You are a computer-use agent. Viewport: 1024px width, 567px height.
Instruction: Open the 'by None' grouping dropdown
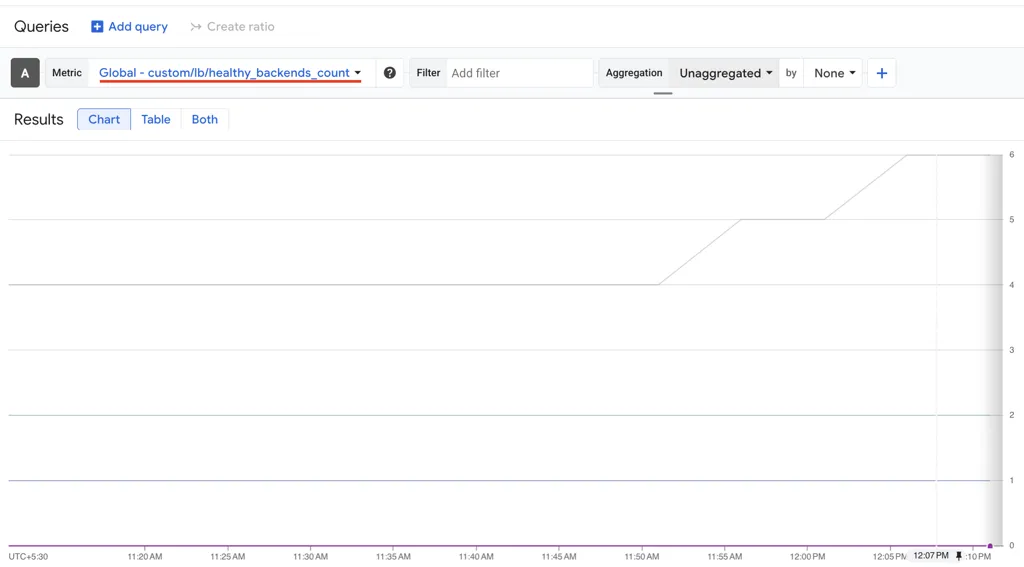coord(834,73)
